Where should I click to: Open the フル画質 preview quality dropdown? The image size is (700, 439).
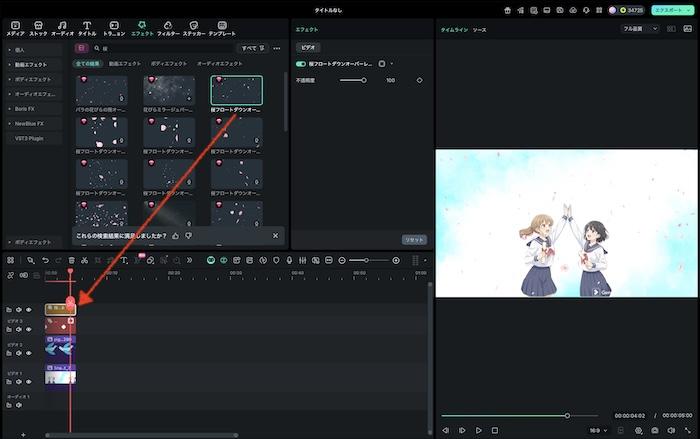pos(640,29)
